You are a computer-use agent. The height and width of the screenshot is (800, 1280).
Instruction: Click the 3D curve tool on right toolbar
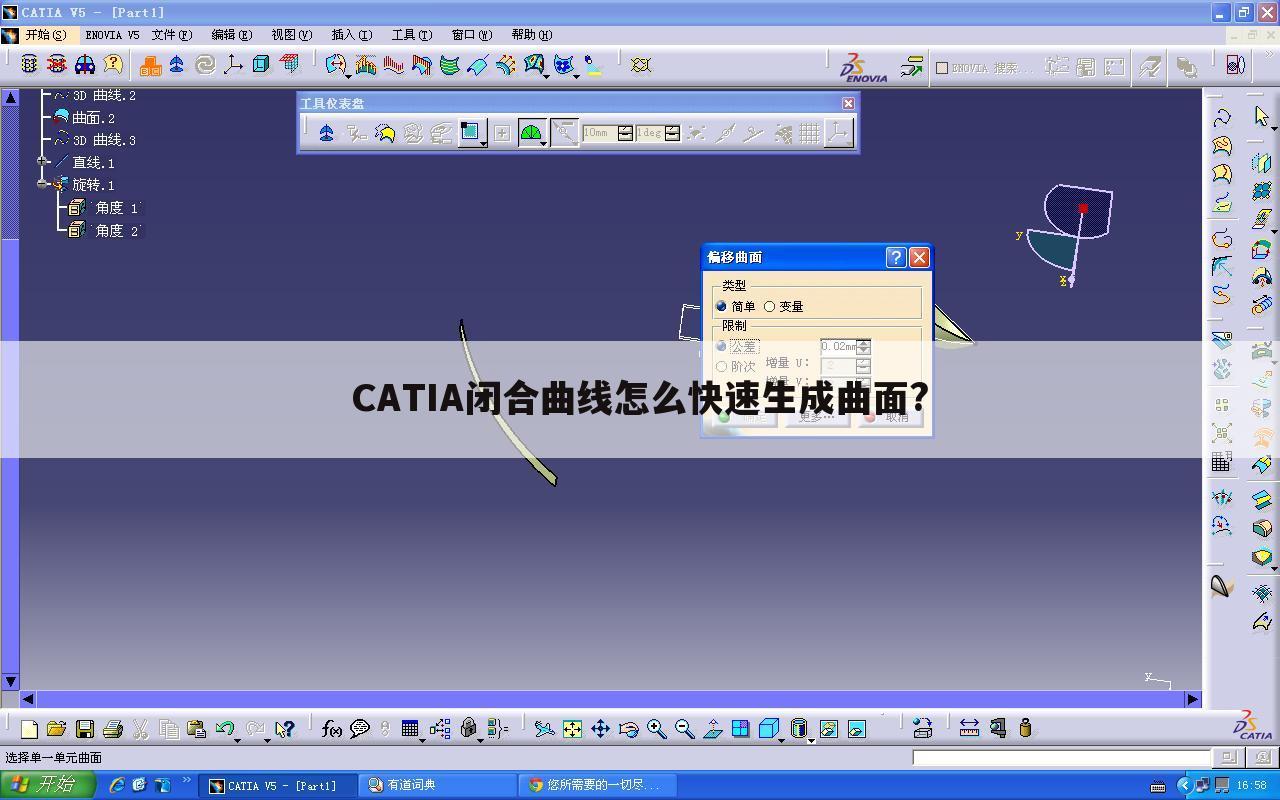pos(1222,117)
